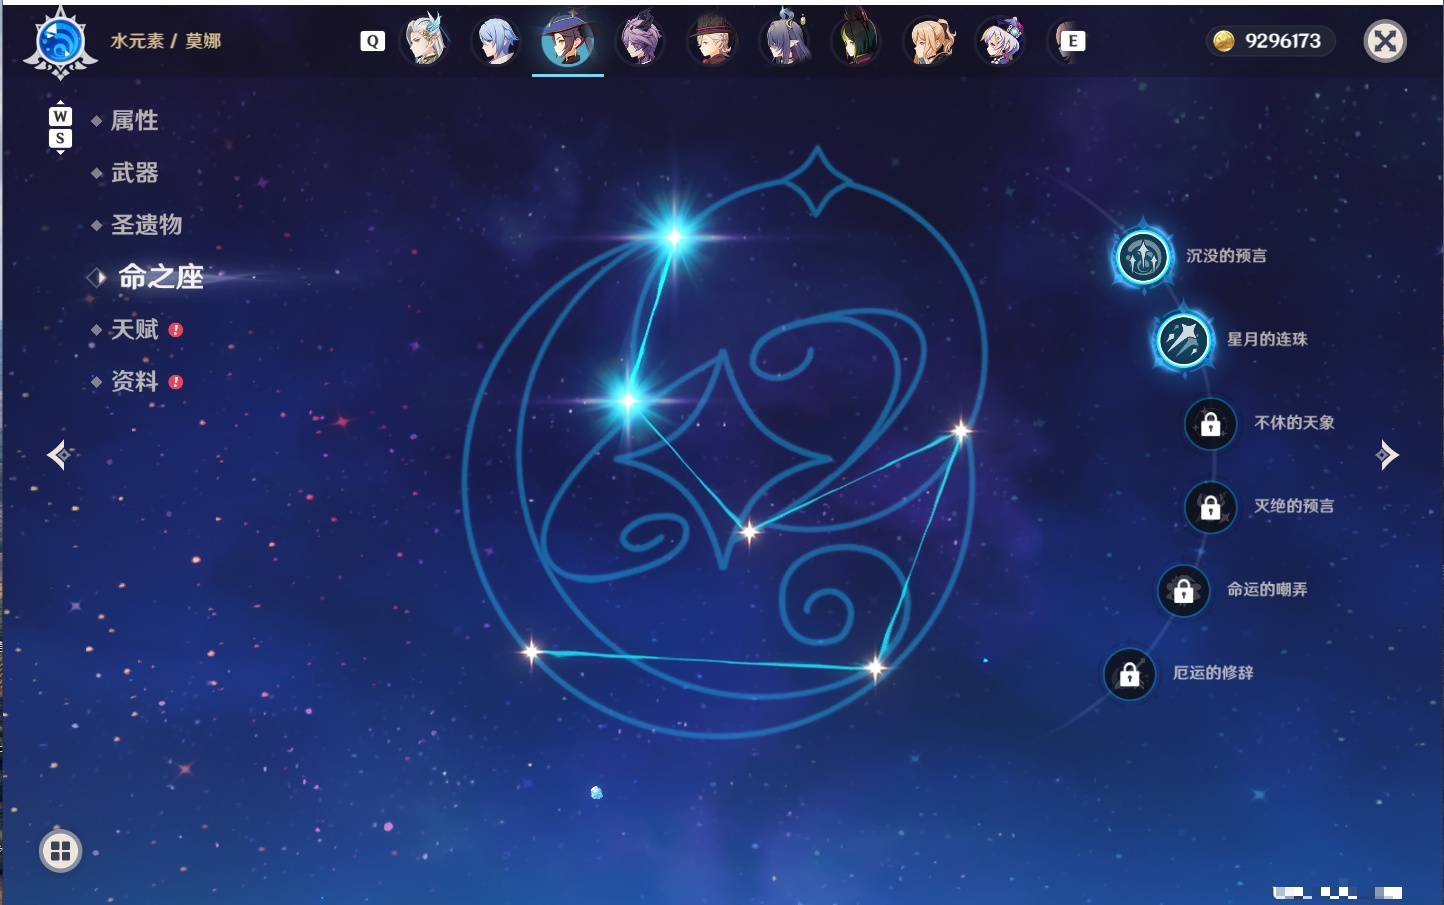1444x905 pixels.
Task: Select Mona's highlighted witch-hat avatar
Action: [x=568, y=41]
